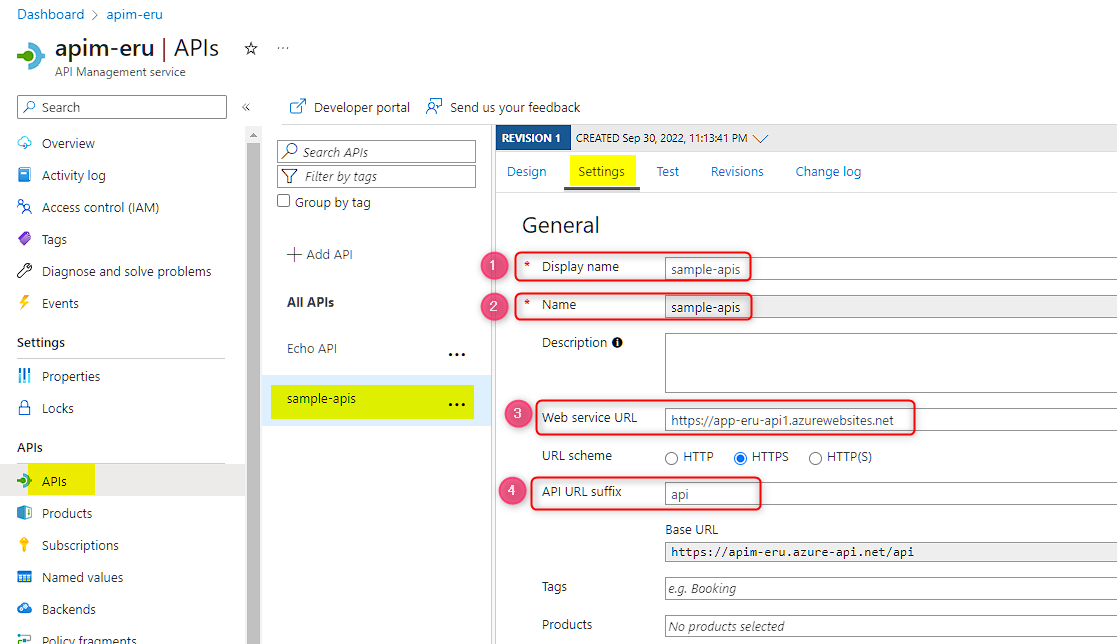Click the Developer portal external link icon
The width and height of the screenshot is (1117, 644).
click(298, 107)
